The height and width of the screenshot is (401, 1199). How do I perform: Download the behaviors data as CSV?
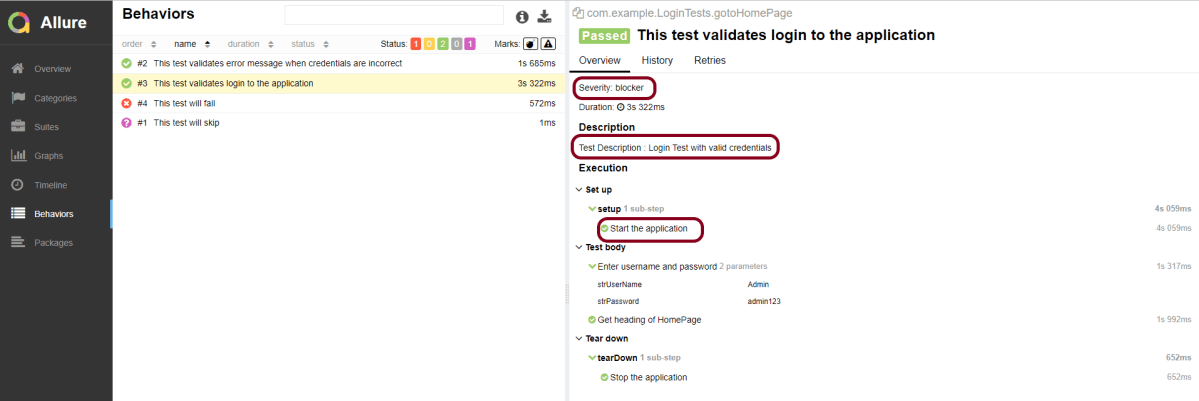click(x=544, y=17)
